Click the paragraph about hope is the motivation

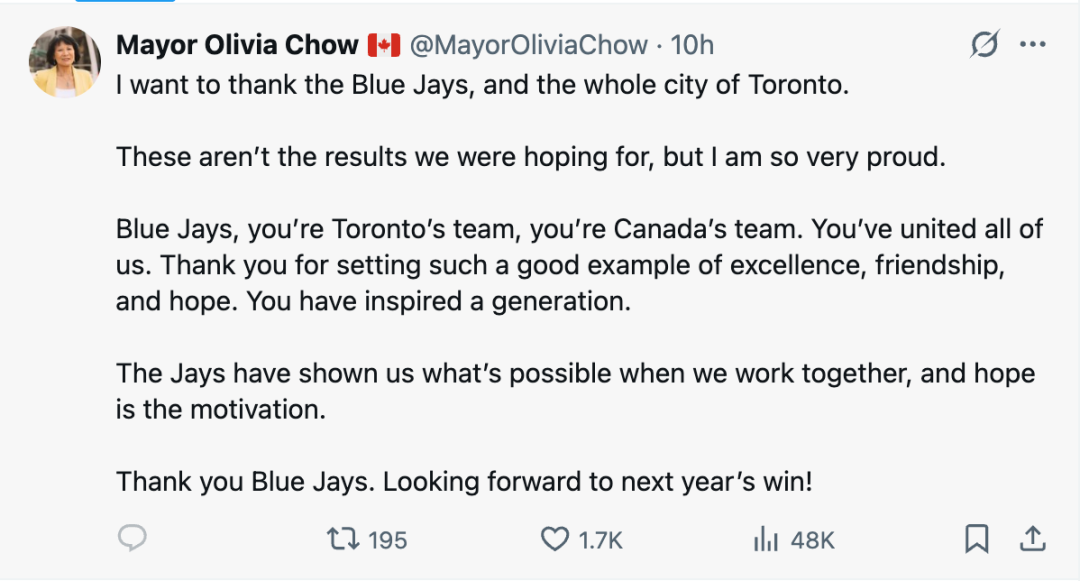575,391
